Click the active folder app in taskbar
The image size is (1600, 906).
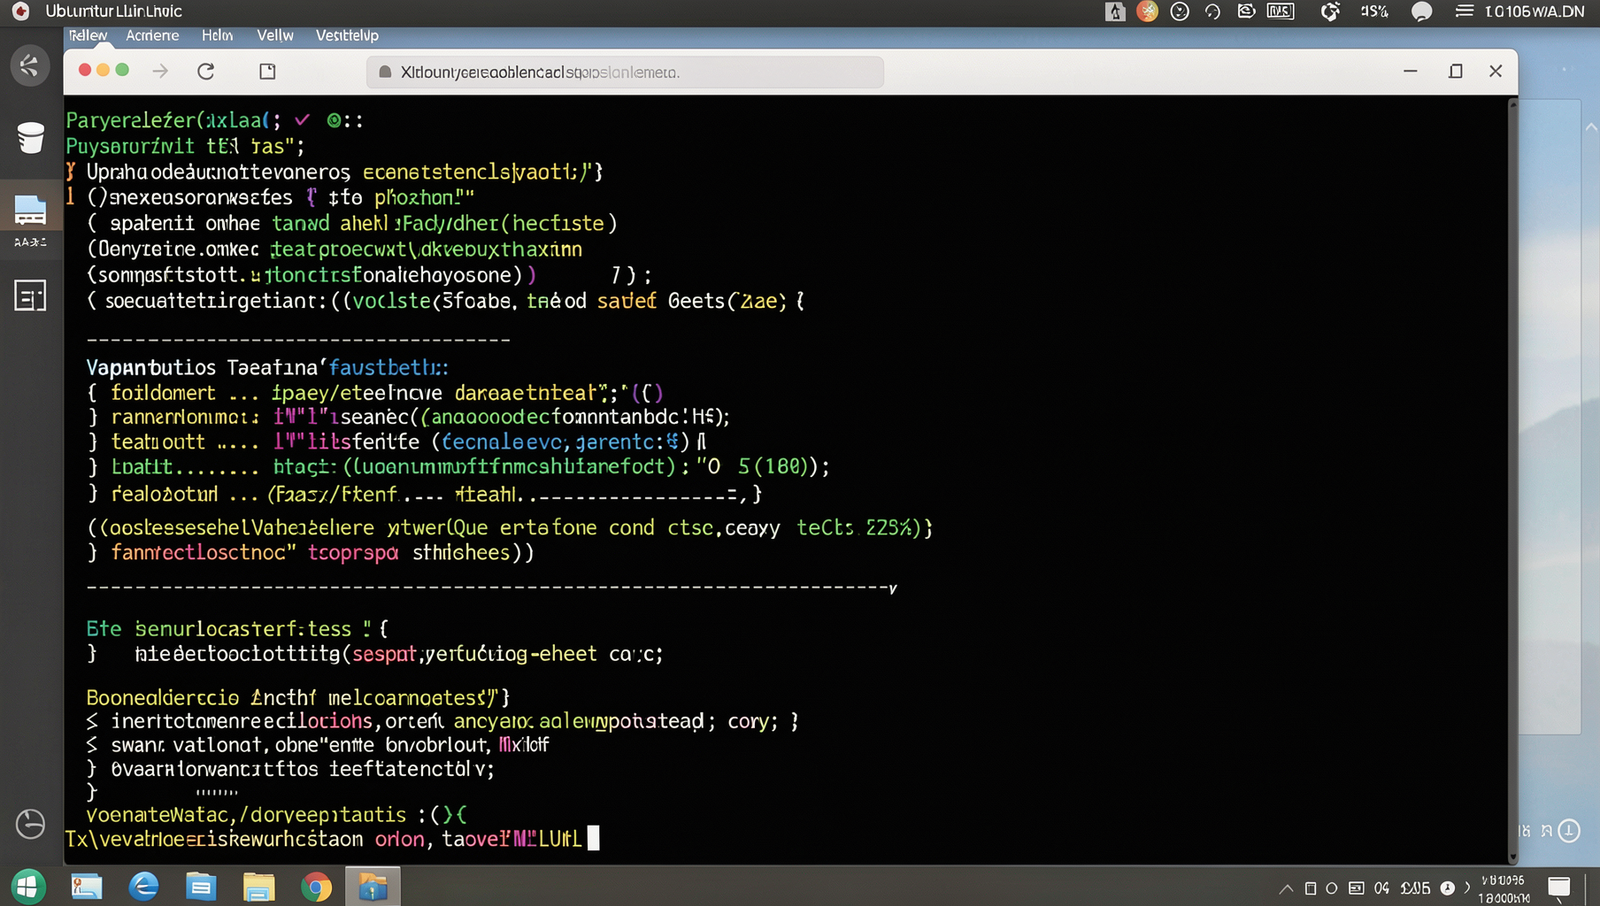pos(373,886)
